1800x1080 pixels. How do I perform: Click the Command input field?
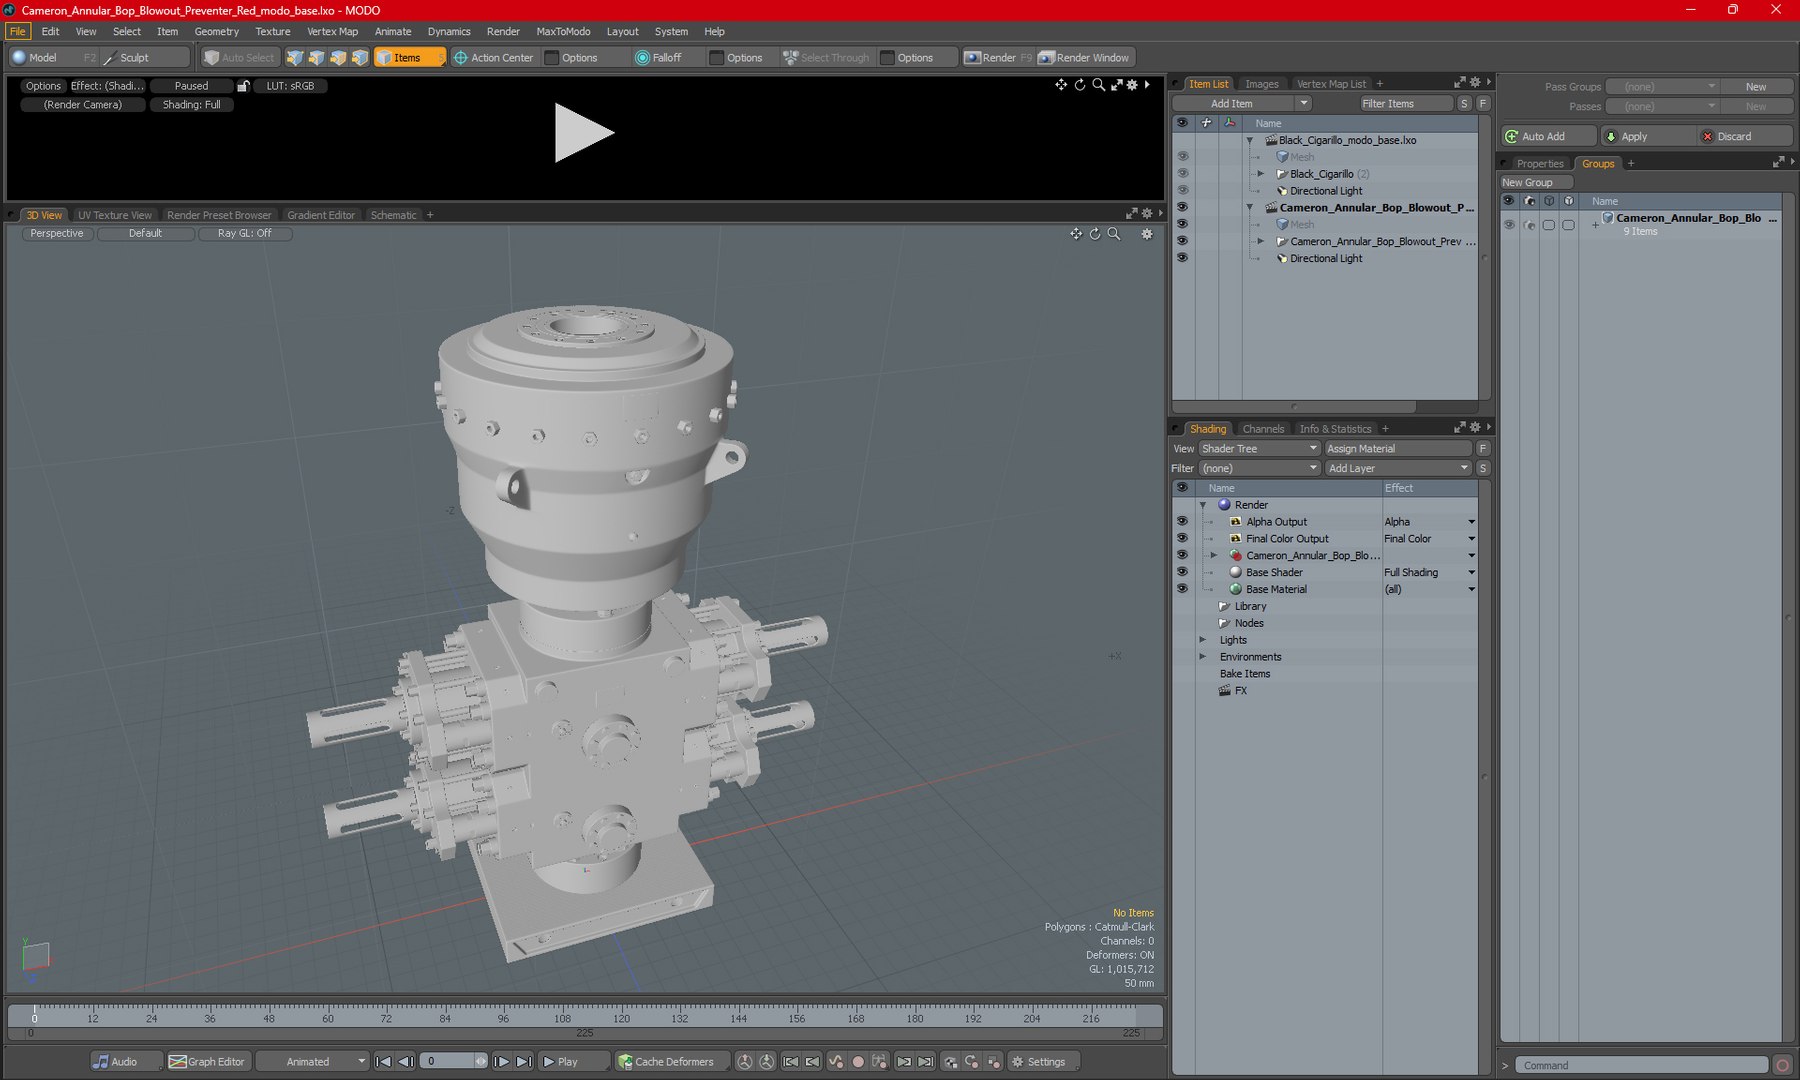pyautogui.click(x=1640, y=1065)
